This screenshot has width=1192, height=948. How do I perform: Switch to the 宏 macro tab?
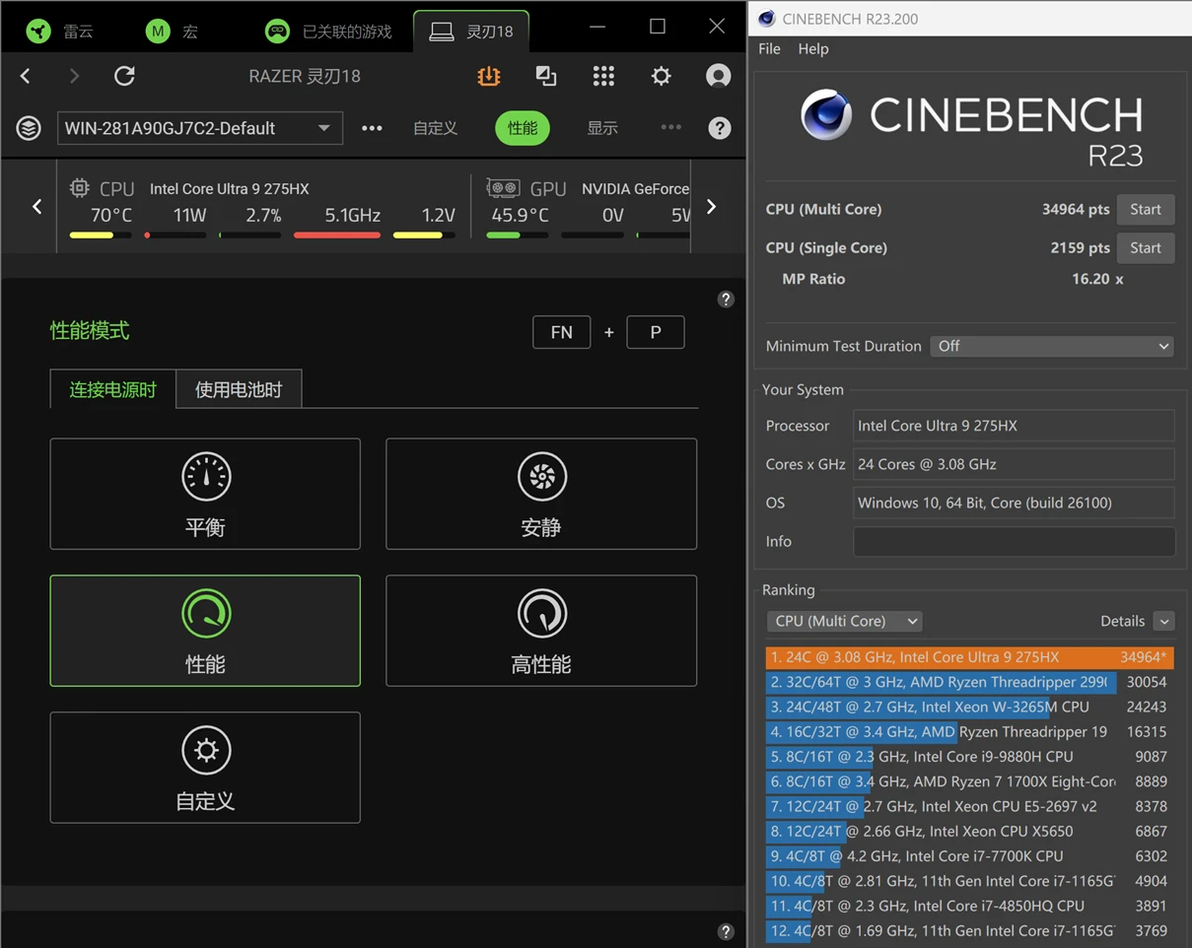(172, 31)
